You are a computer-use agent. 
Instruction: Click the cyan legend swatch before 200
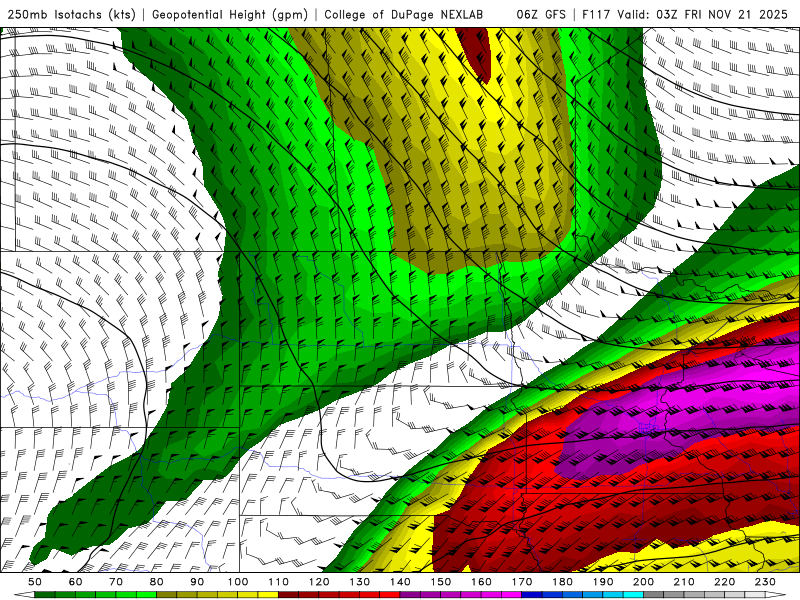pos(633,594)
